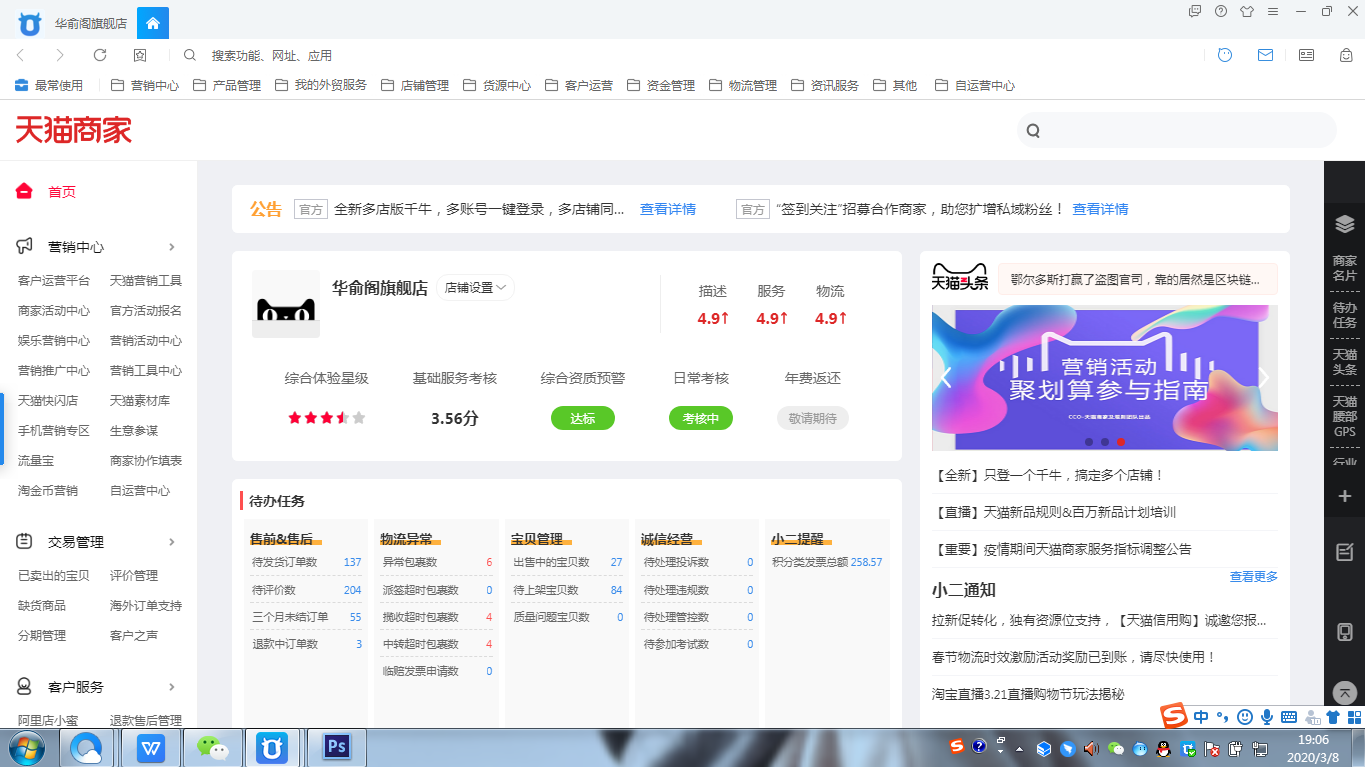Expand the 营销中心 sidebar section
Screen dimensions: 1365x767
coord(172,247)
